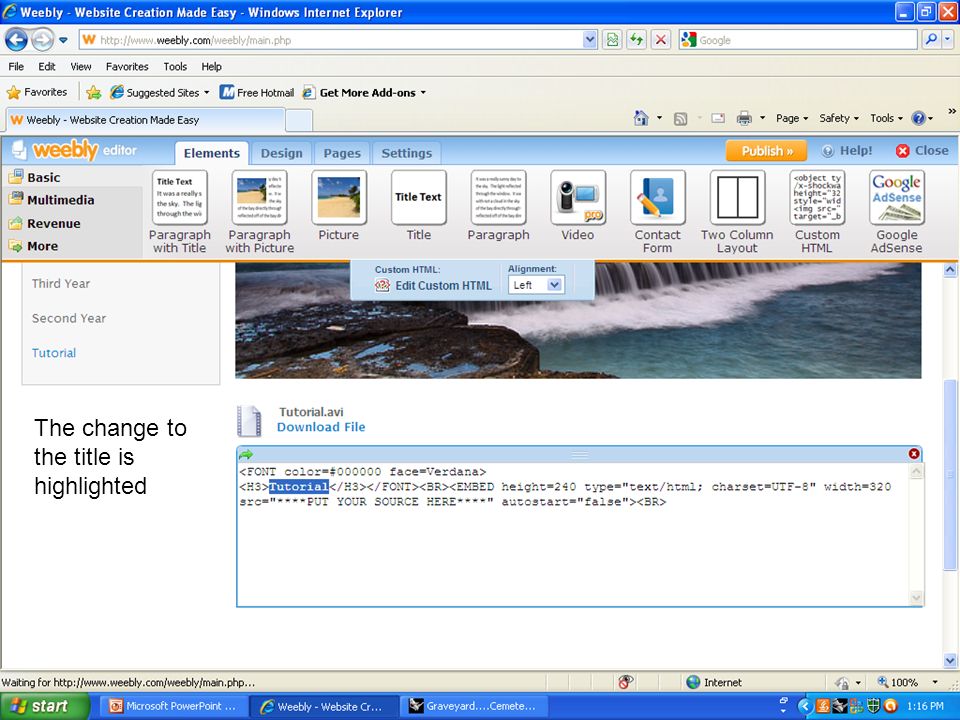The height and width of the screenshot is (720, 960).
Task: Click the Stop loading red X icon
Action: click(x=661, y=40)
